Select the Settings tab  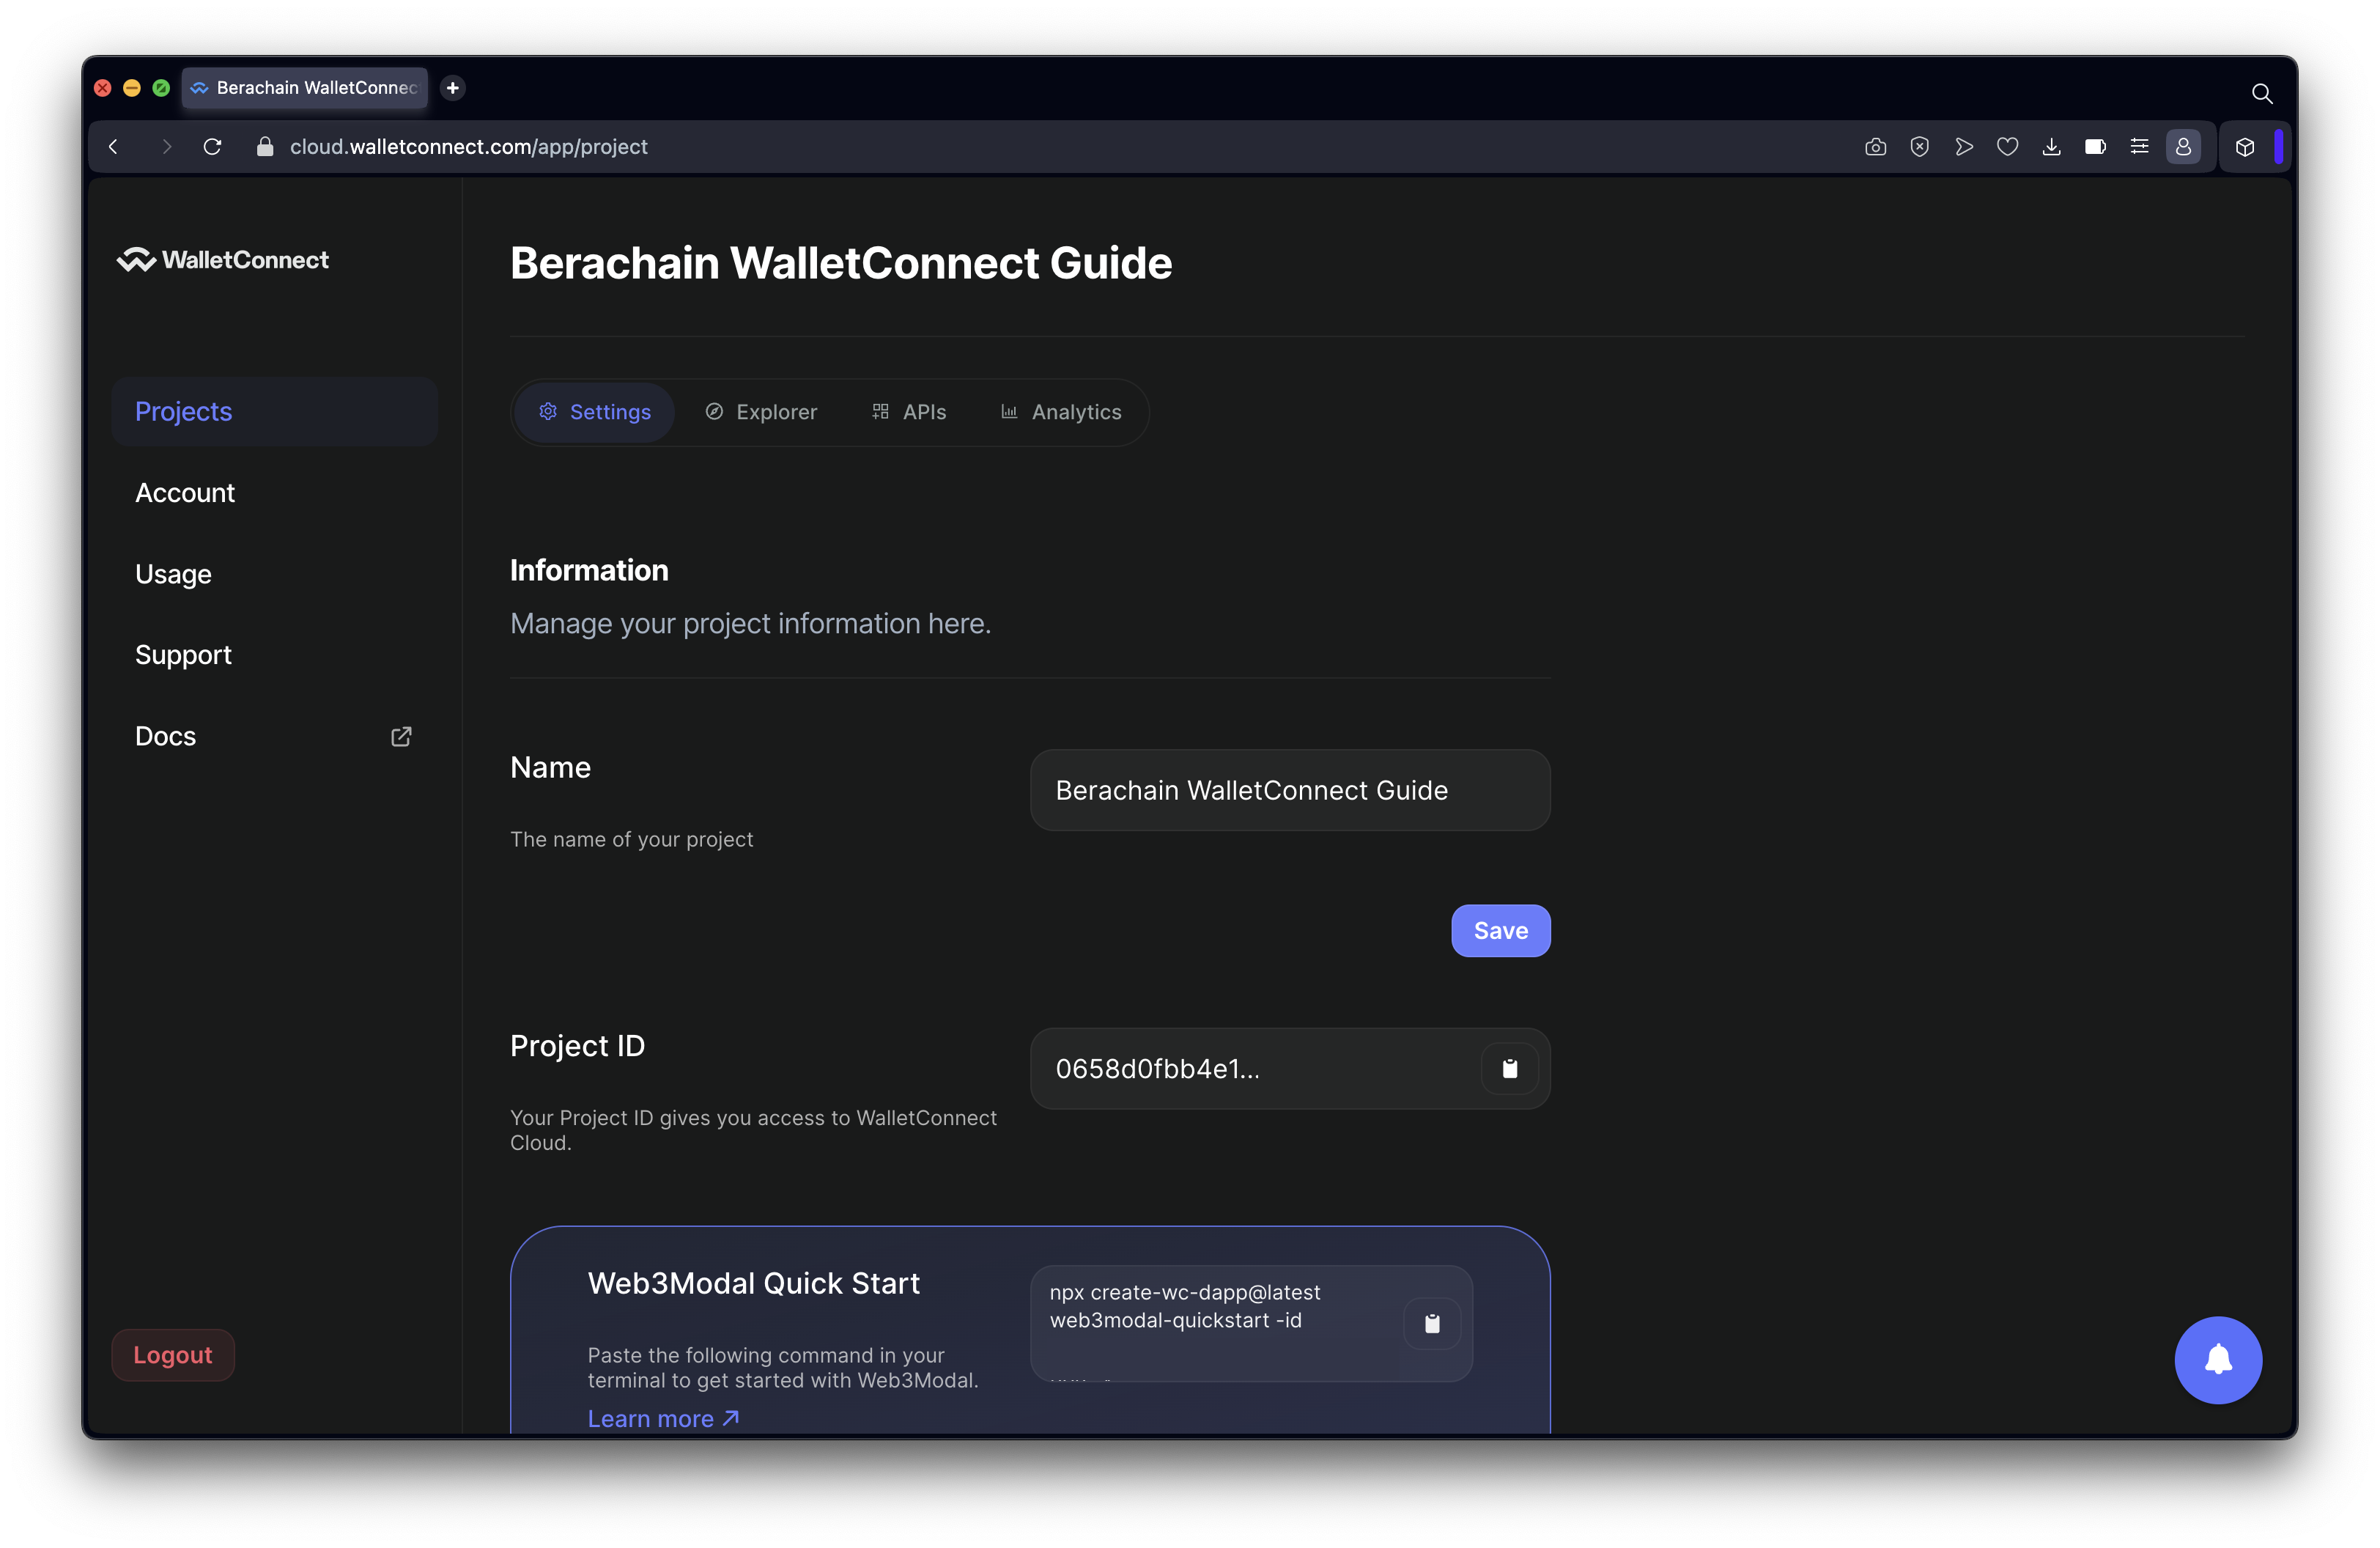[594, 412]
